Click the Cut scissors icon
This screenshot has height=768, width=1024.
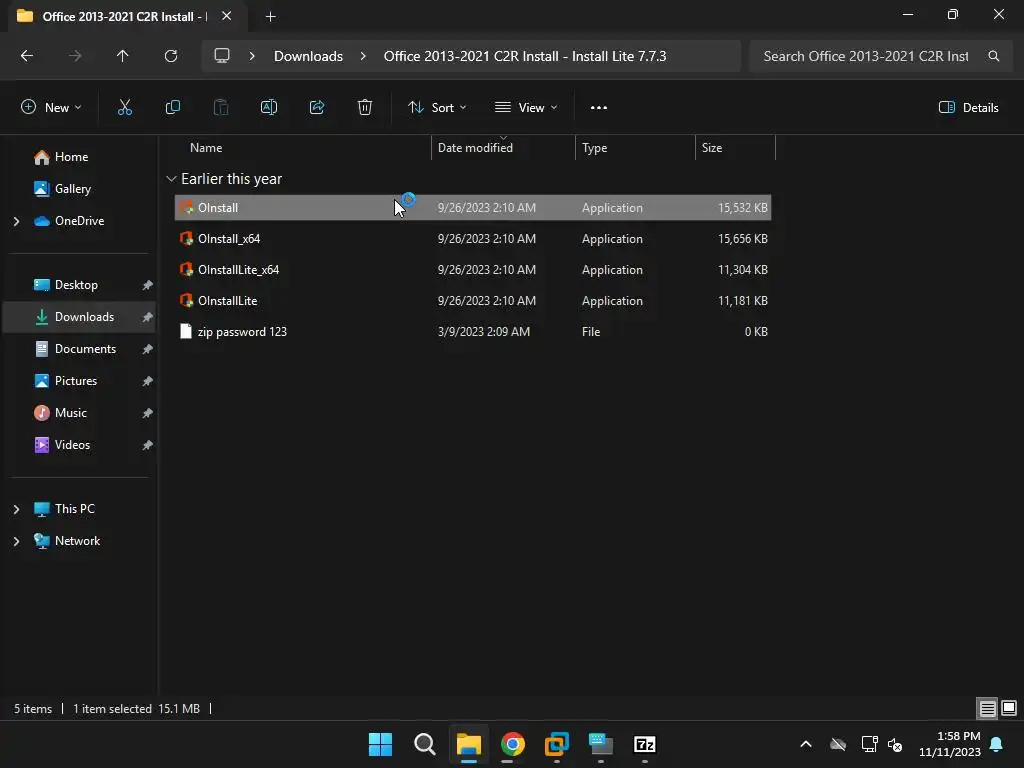[125, 108]
